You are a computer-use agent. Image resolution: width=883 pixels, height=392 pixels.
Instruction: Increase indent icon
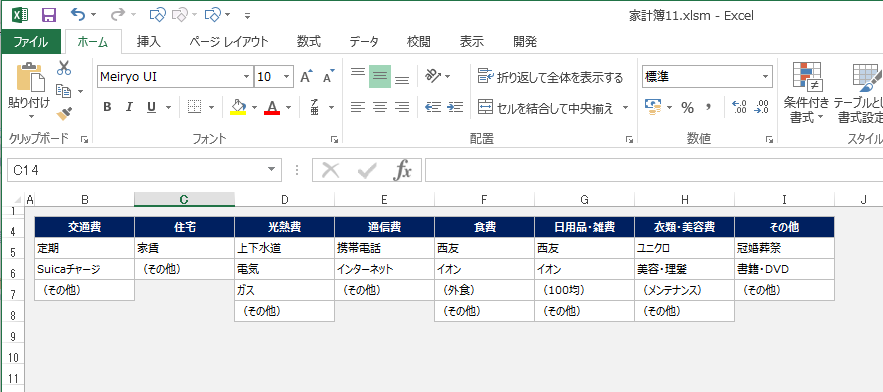tap(455, 107)
